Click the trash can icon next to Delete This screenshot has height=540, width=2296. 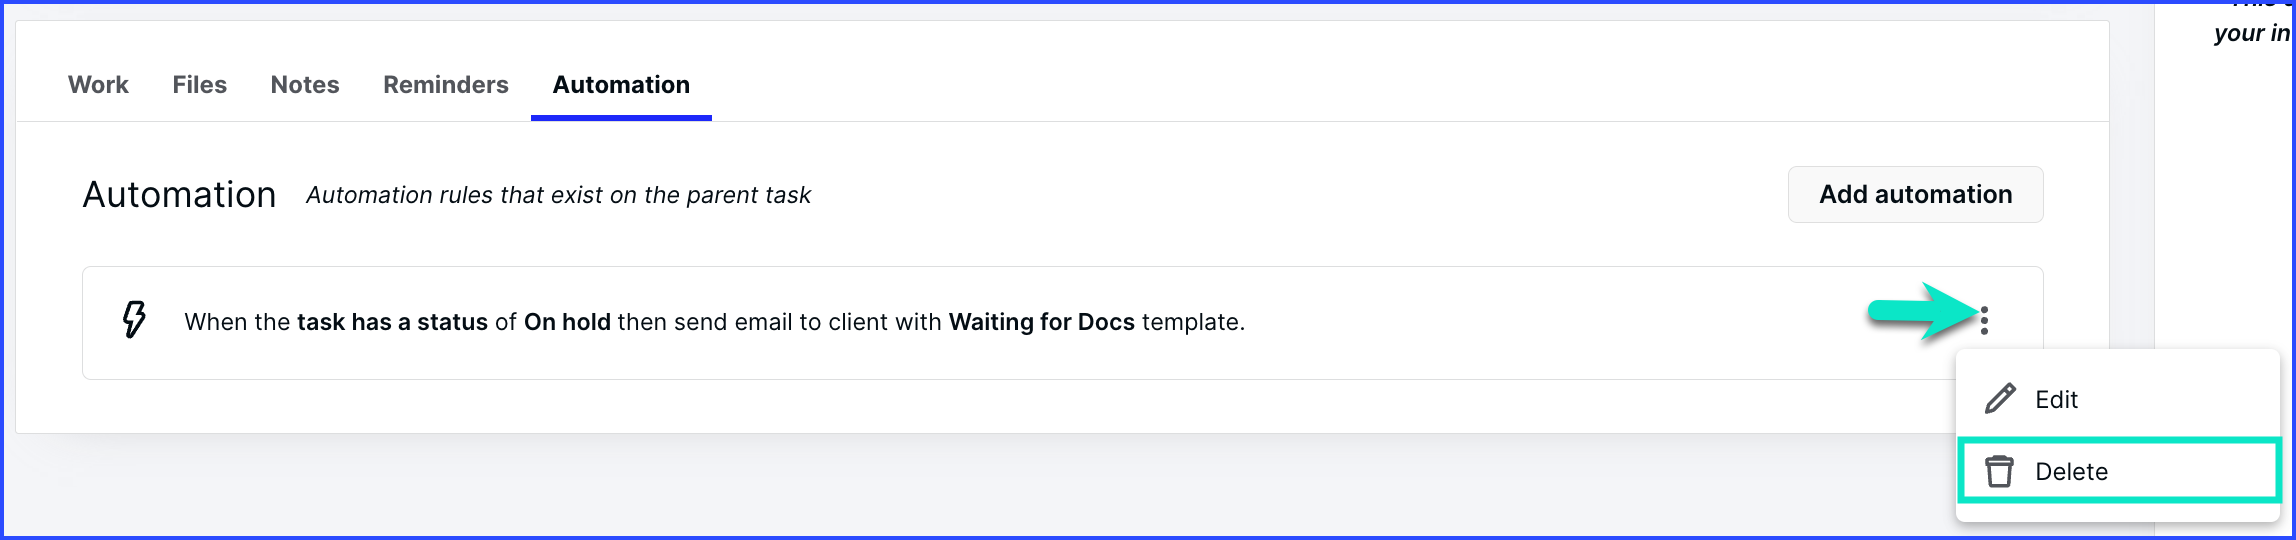coord(1999,471)
